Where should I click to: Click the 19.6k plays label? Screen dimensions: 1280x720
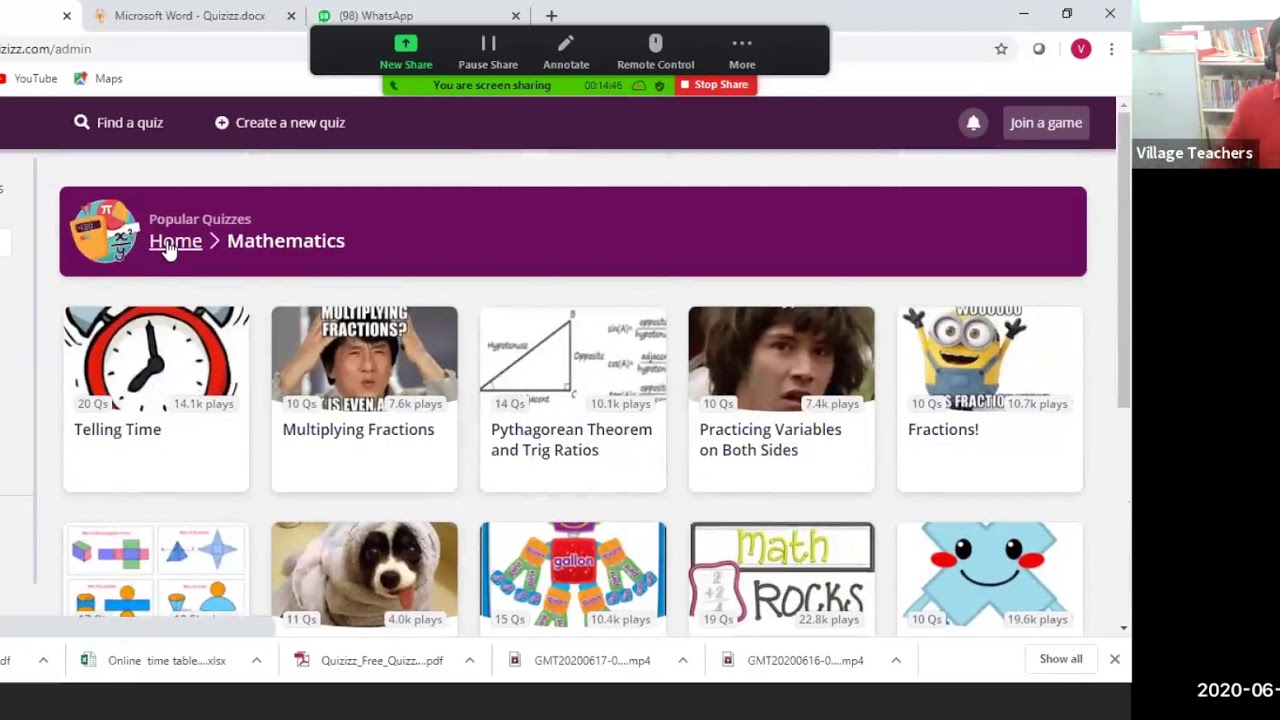[1037, 620]
